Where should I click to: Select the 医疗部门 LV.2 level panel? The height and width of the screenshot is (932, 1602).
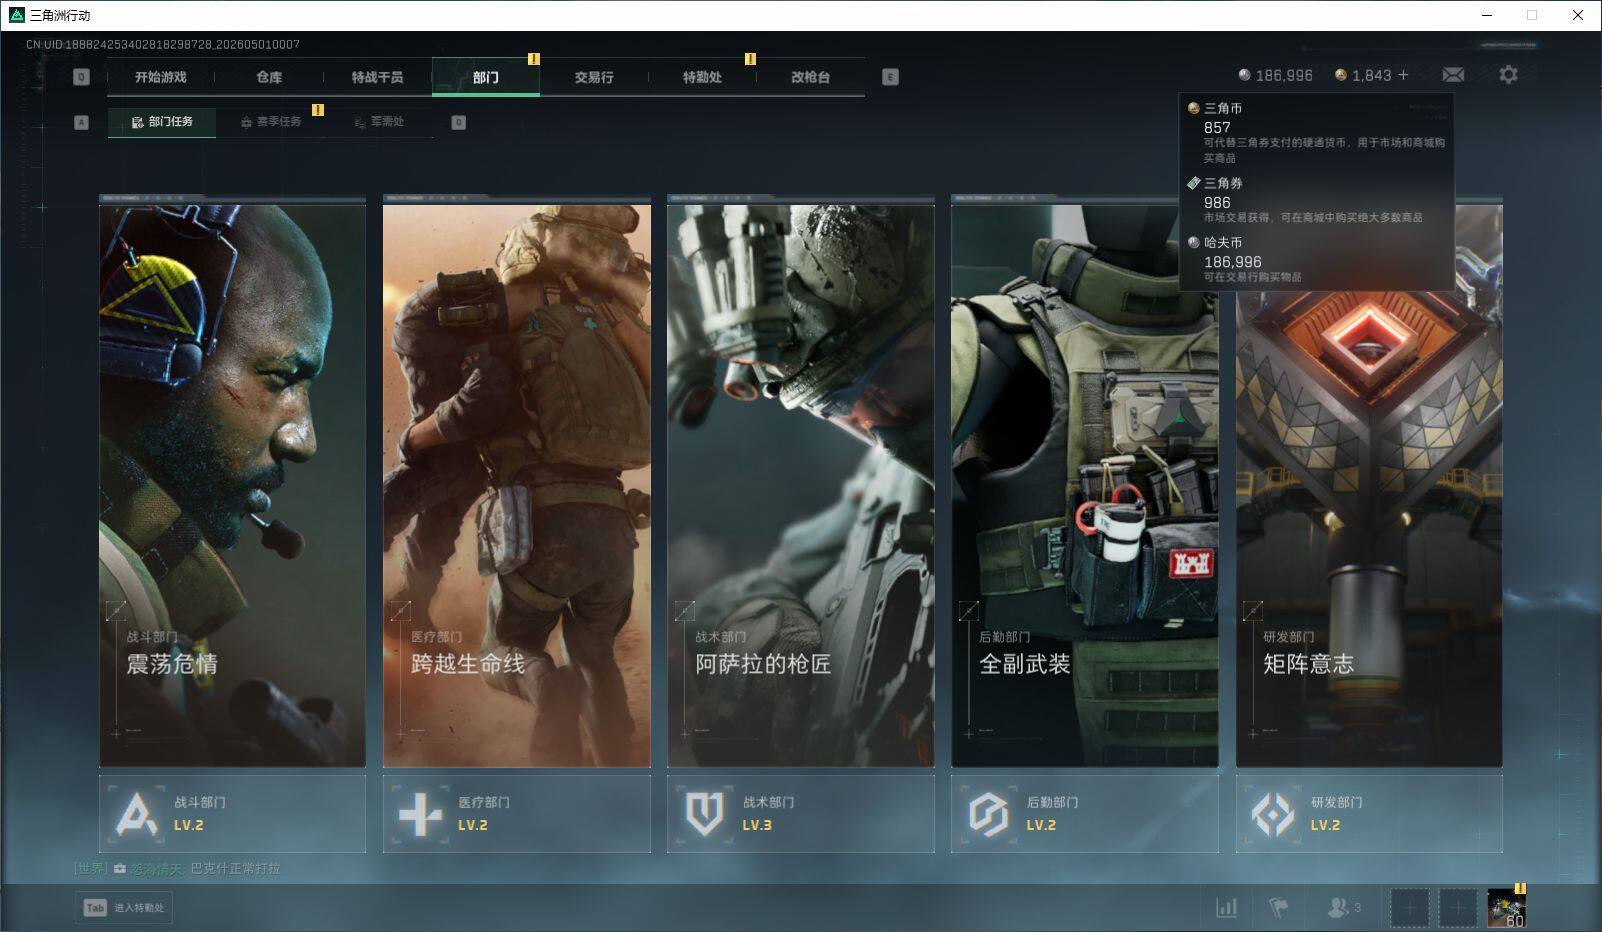(x=516, y=814)
